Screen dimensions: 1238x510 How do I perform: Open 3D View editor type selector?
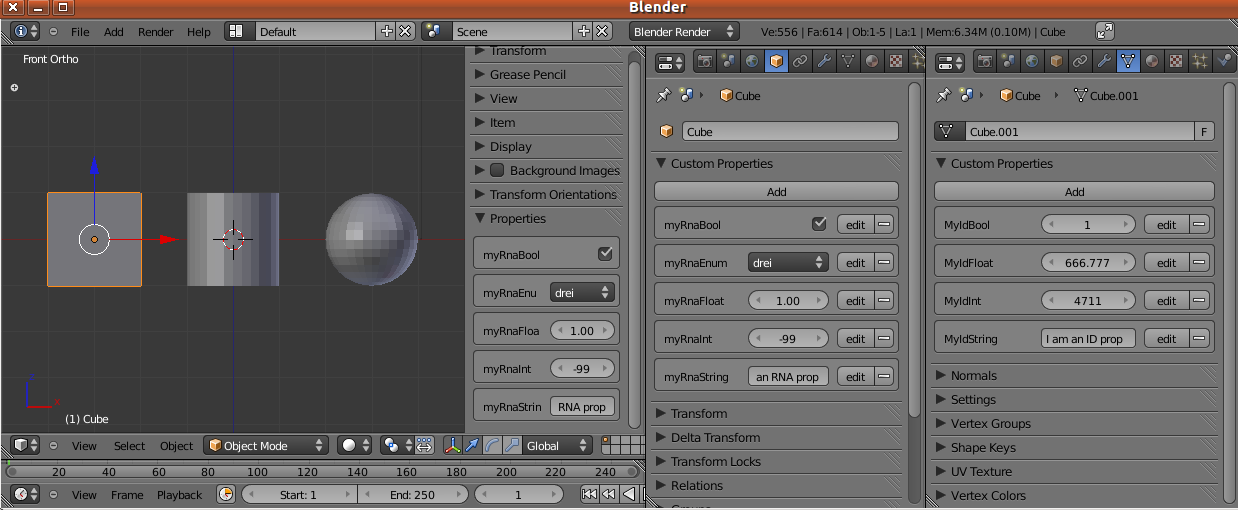26,446
